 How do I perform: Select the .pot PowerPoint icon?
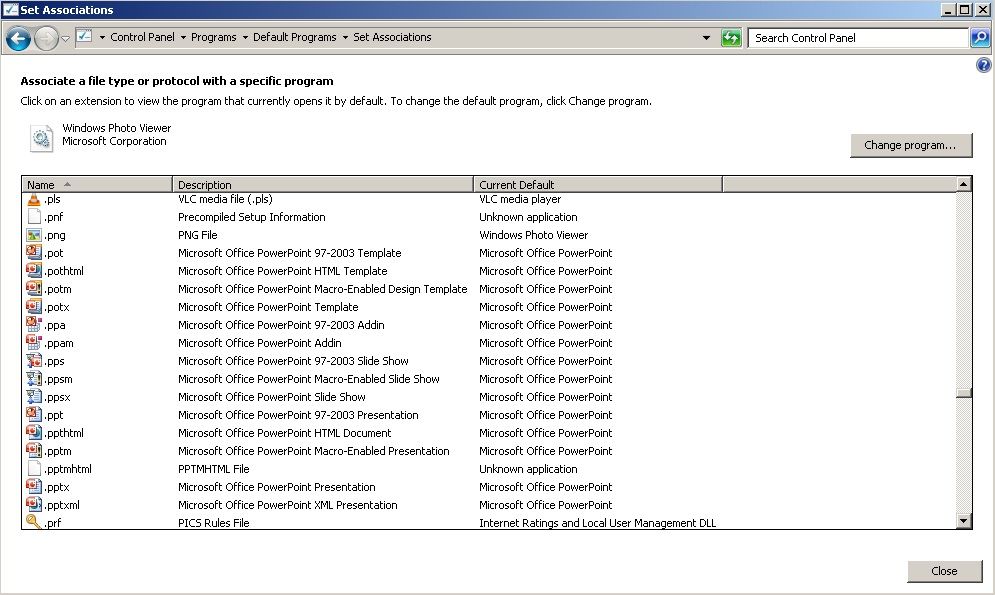point(34,252)
